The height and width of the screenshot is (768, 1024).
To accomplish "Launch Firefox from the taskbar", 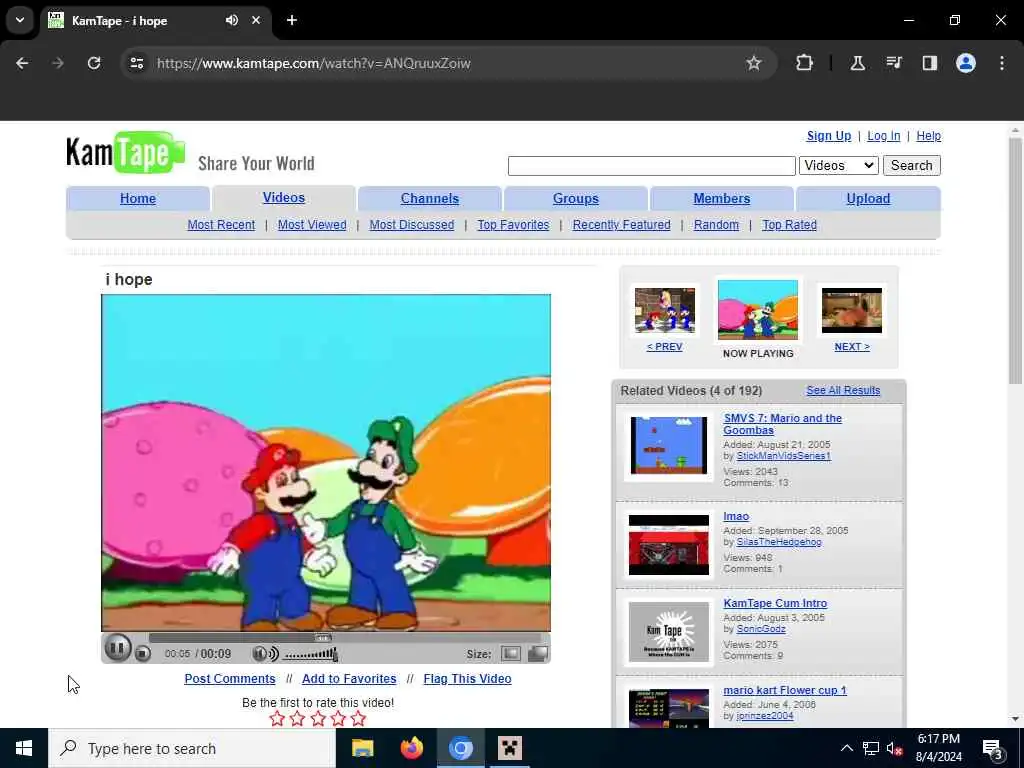I will (411, 748).
